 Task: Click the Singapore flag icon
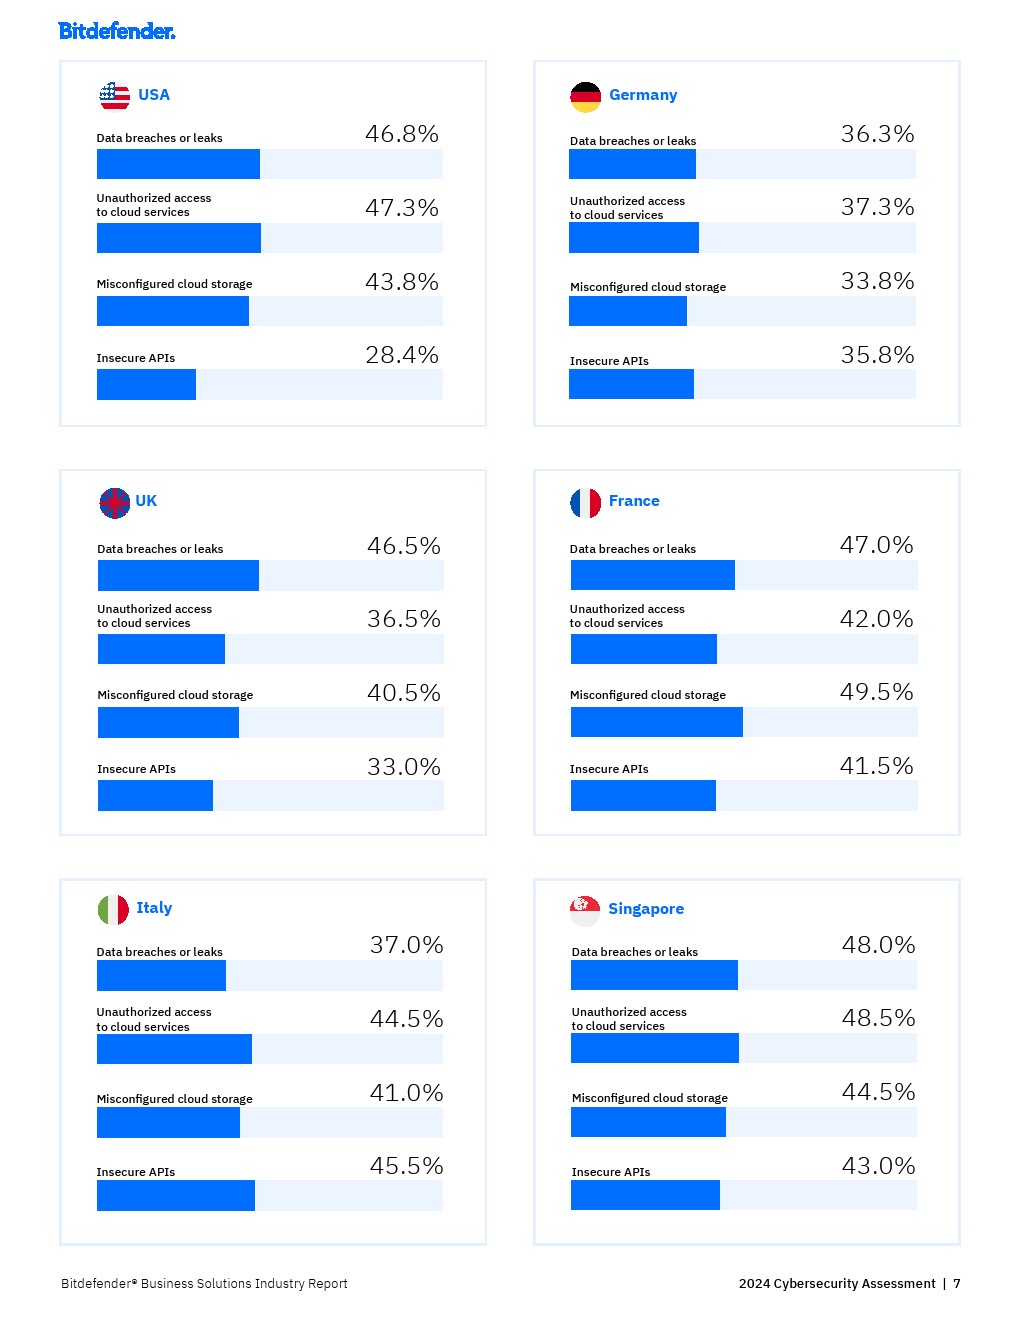tap(585, 910)
